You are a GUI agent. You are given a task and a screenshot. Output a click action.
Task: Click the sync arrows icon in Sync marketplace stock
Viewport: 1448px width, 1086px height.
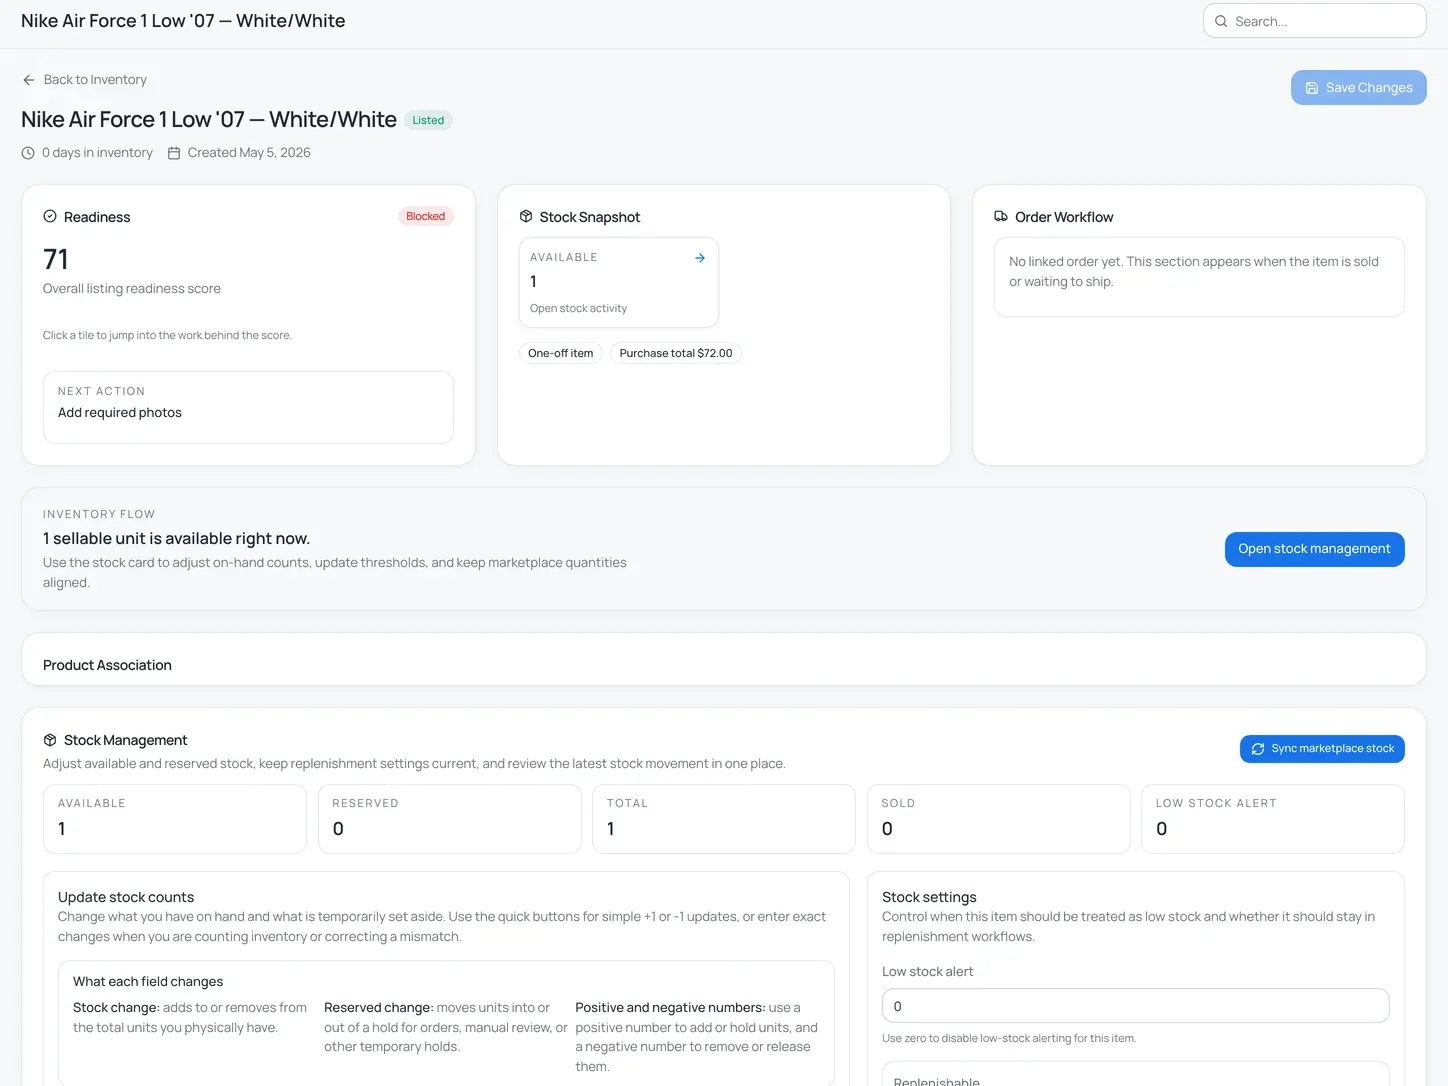pos(1258,749)
